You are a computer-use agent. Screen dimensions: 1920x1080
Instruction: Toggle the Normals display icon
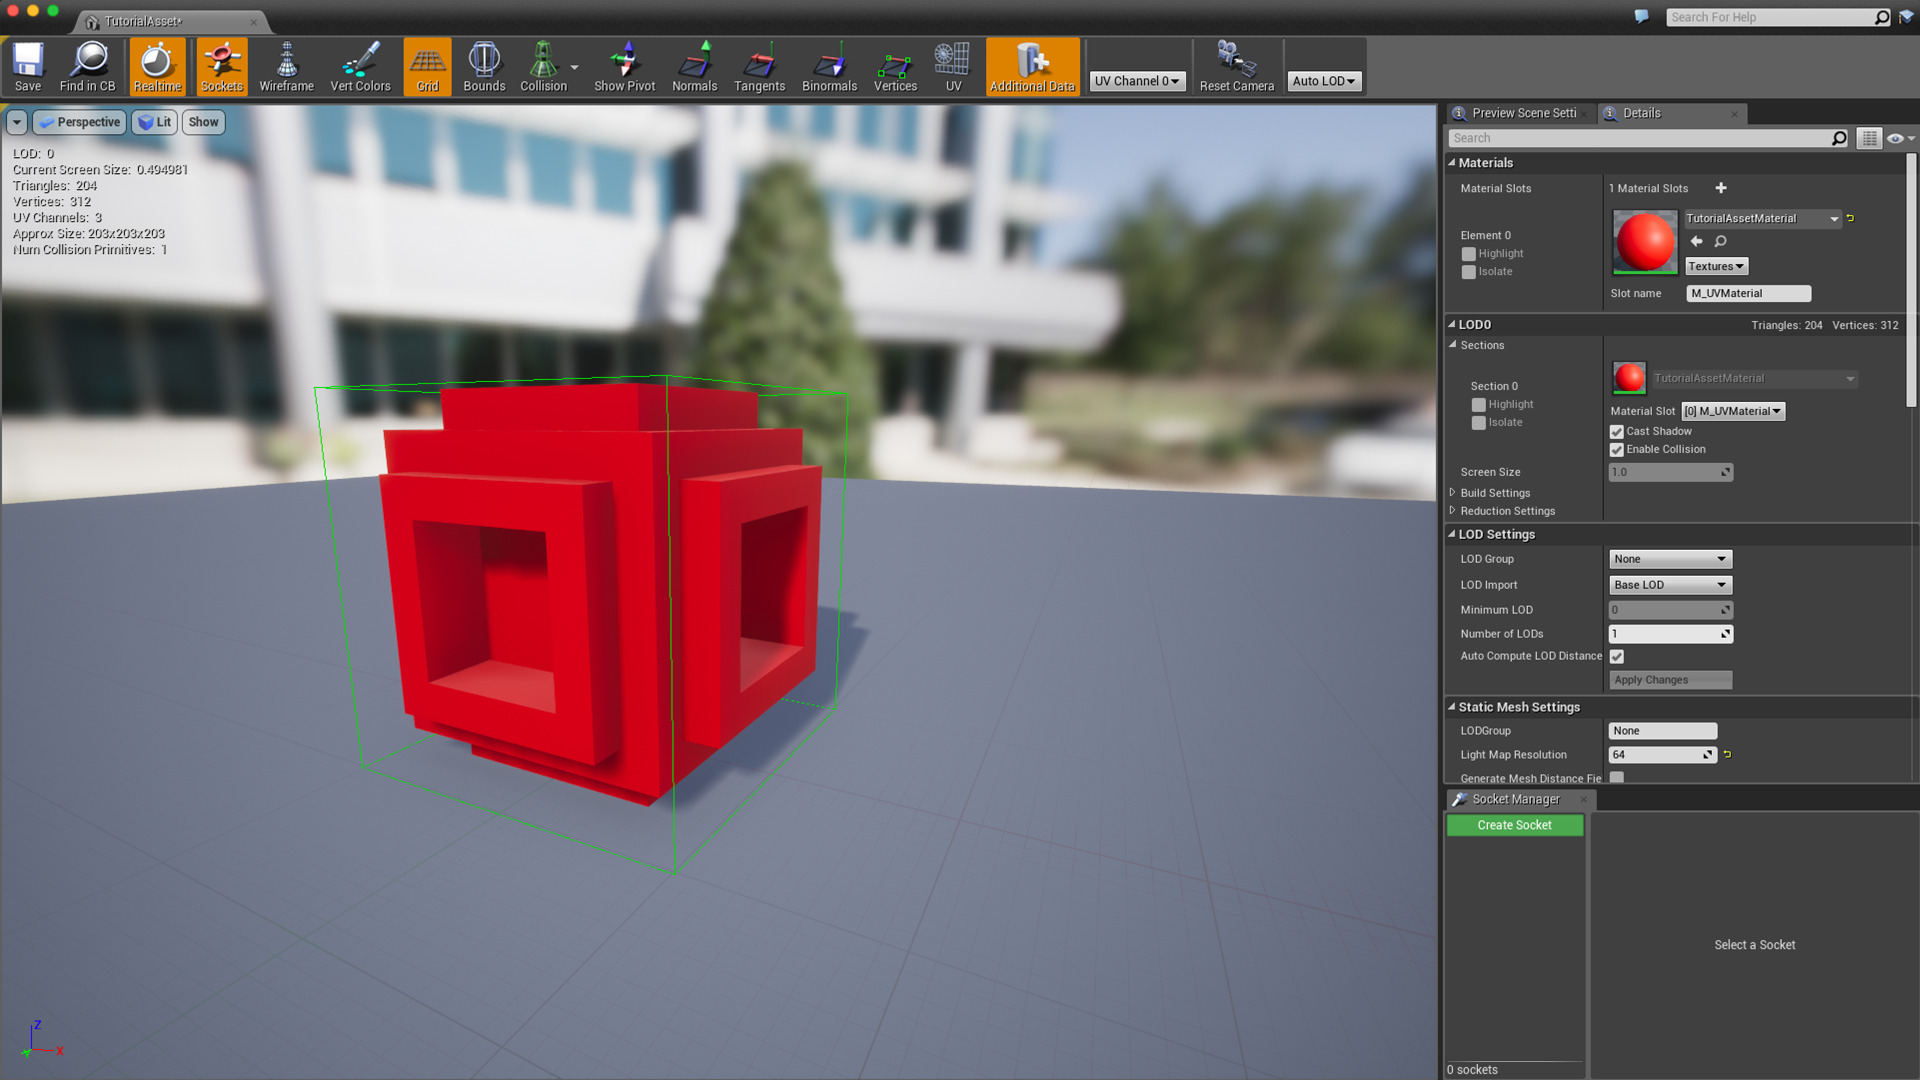pos(694,66)
